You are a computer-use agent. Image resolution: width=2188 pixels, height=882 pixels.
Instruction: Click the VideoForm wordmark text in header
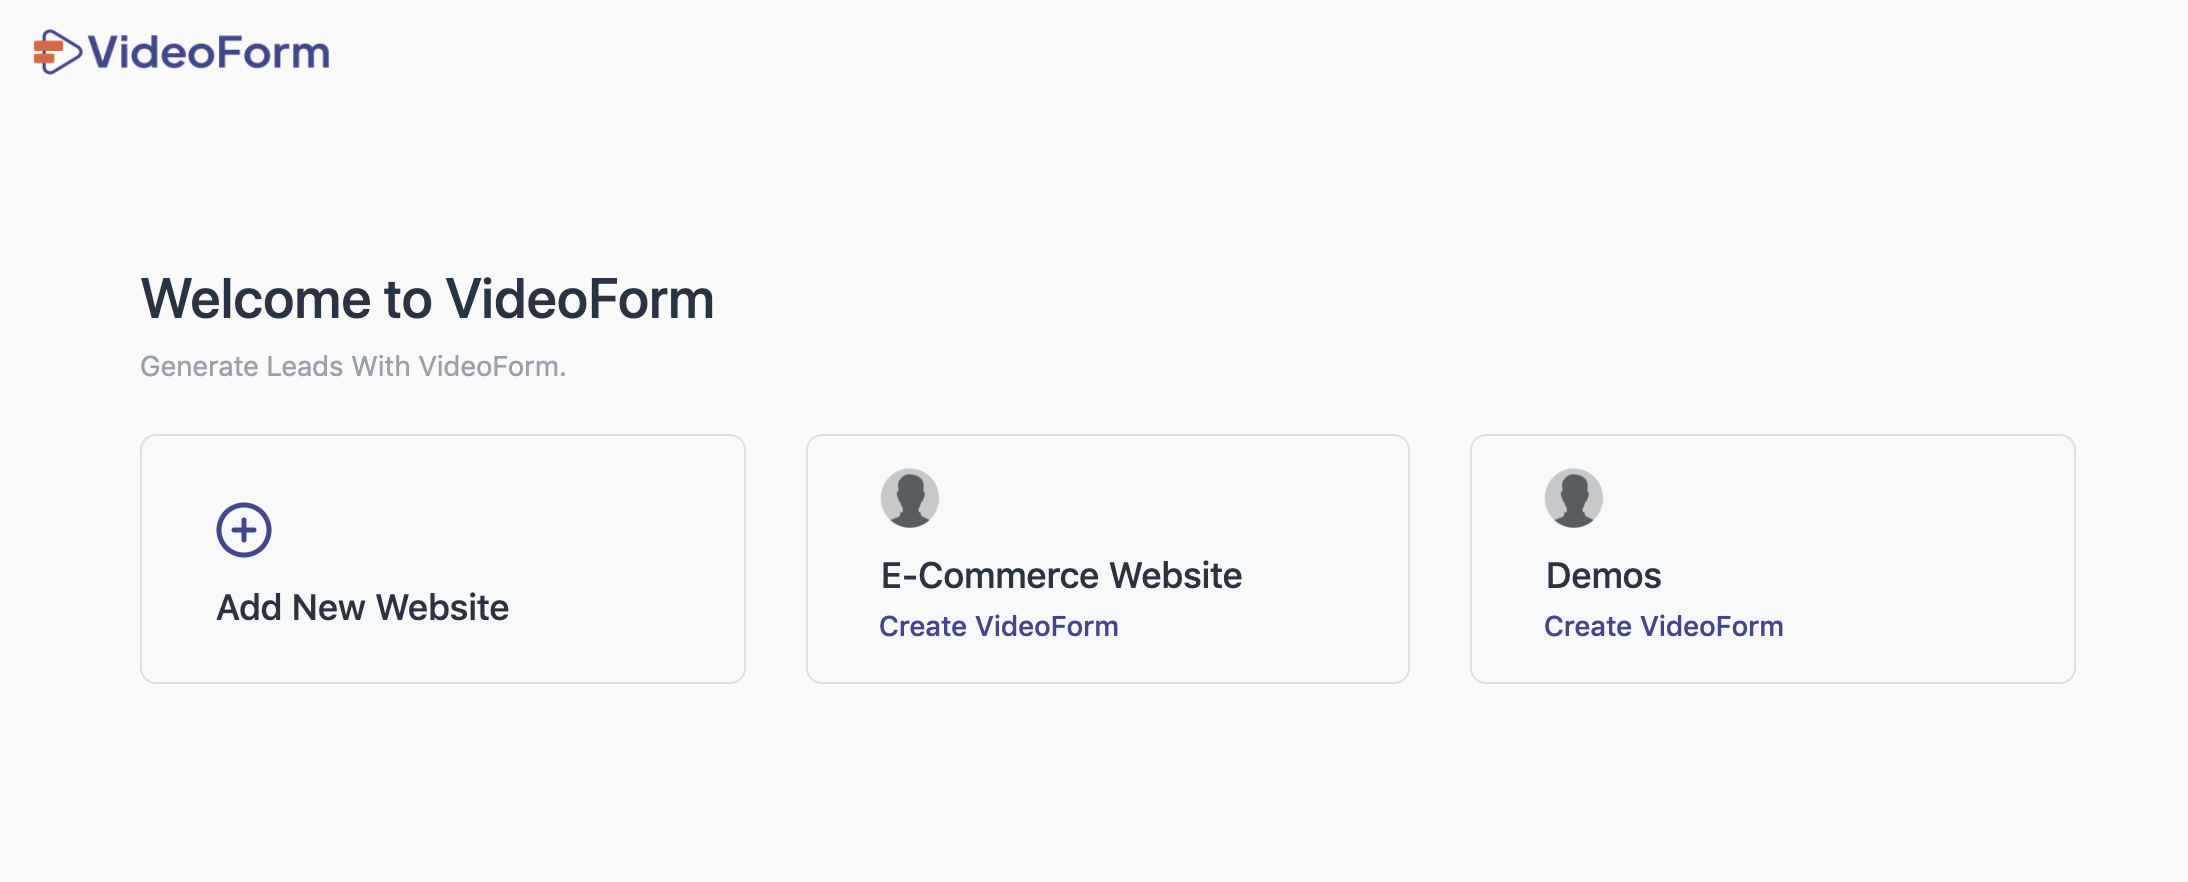coord(209,52)
